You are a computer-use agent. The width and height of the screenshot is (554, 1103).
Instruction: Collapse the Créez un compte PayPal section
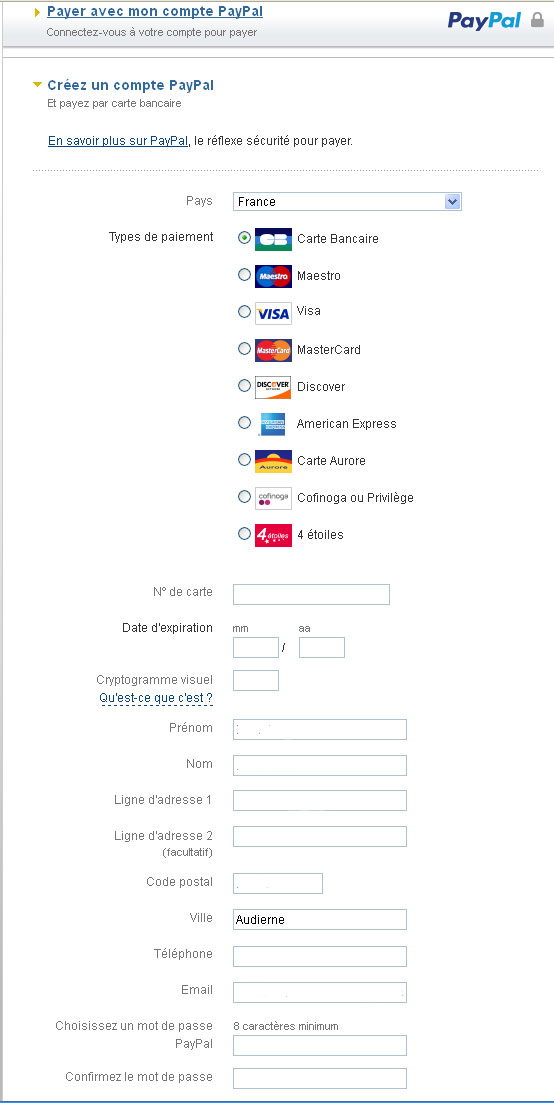(x=130, y=85)
